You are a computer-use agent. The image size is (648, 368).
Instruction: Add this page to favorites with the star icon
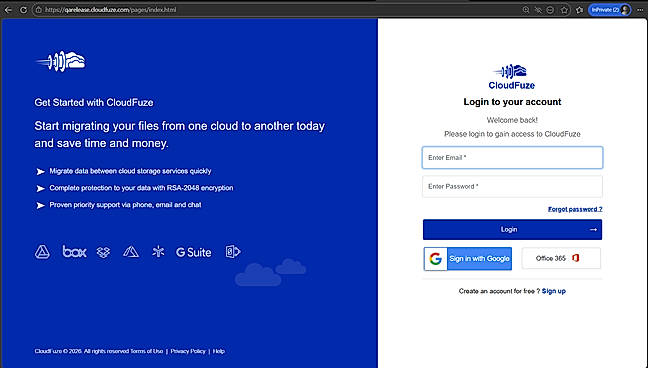(565, 10)
